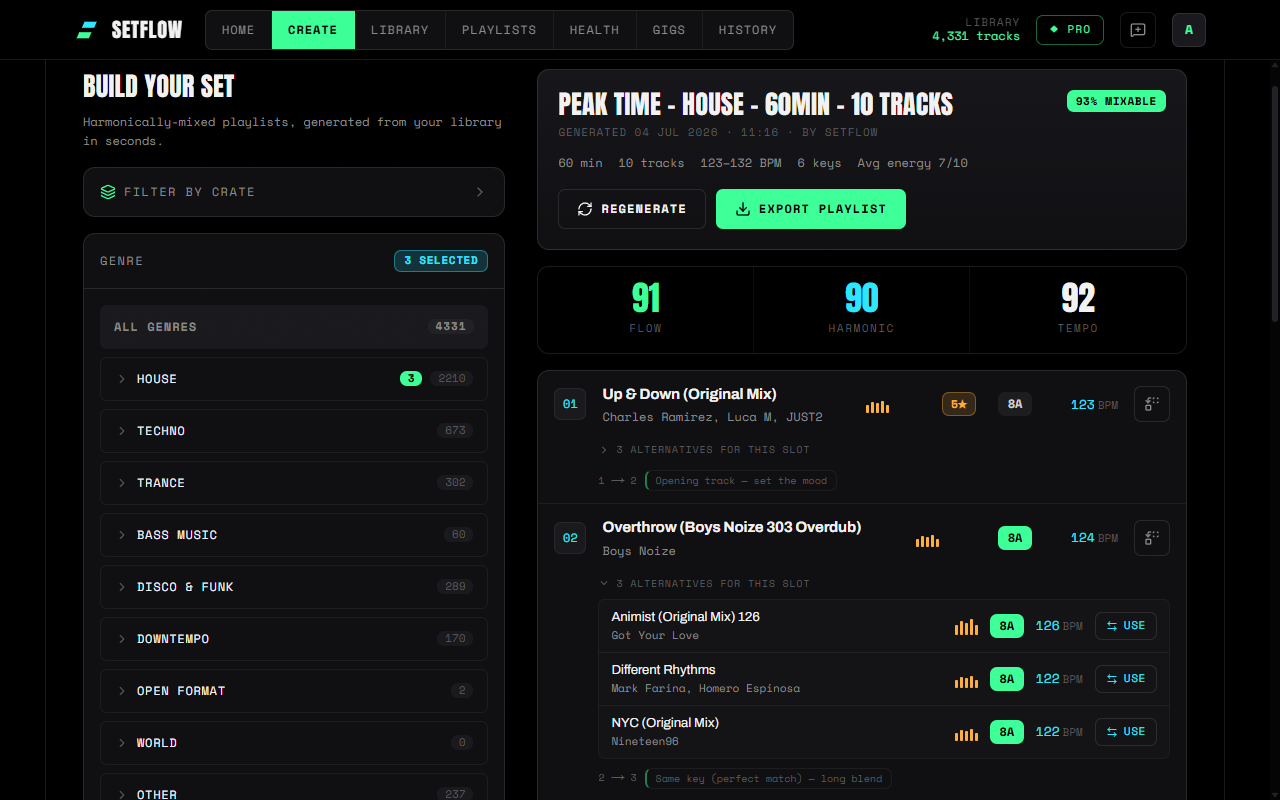1280x800 pixels.
Task: Open the user avatar A menu
Action: point(1189,30)
